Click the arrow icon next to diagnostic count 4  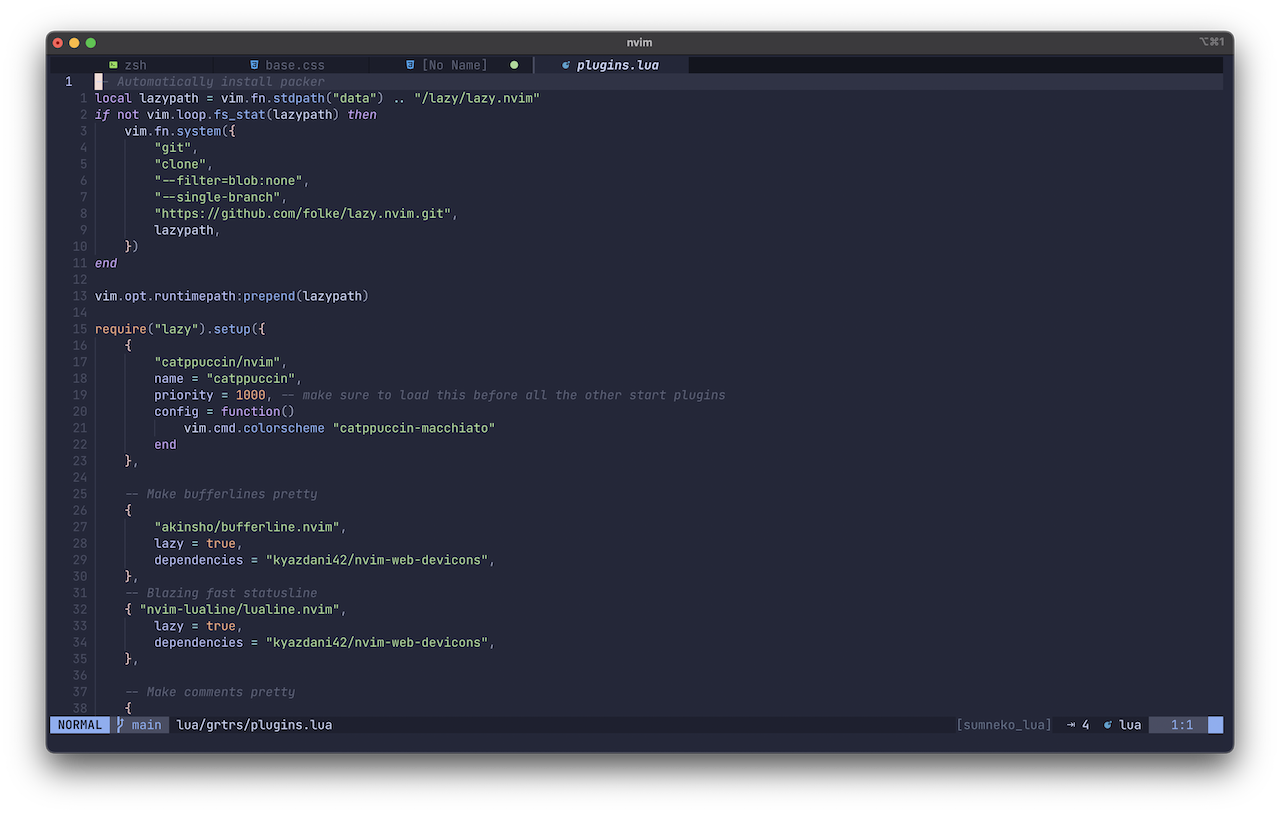pos(1070,725)
